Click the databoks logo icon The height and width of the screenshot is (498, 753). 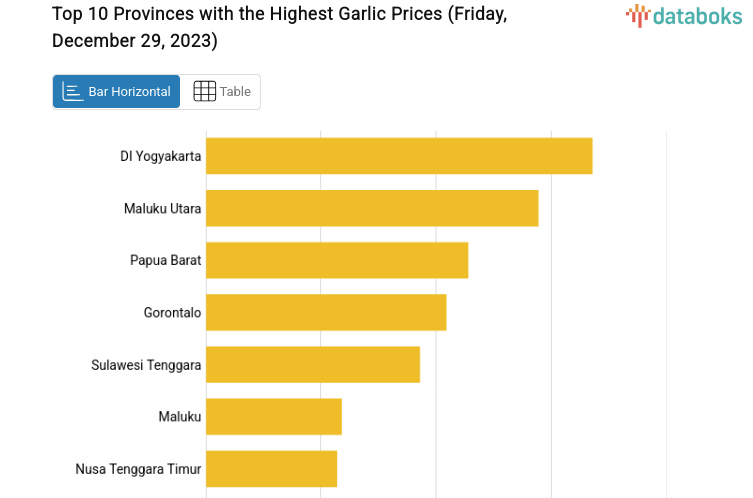(x=638, y=15)
